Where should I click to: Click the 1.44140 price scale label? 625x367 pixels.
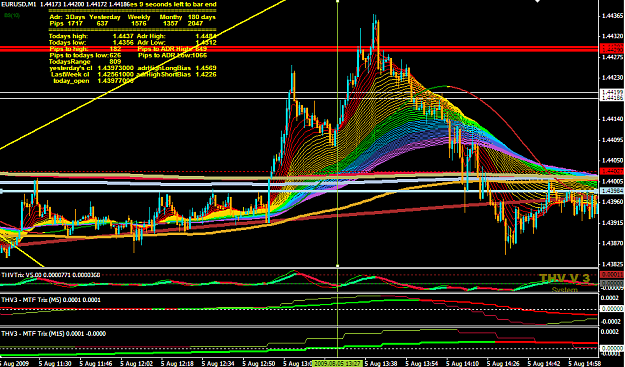tap(613, 119)
